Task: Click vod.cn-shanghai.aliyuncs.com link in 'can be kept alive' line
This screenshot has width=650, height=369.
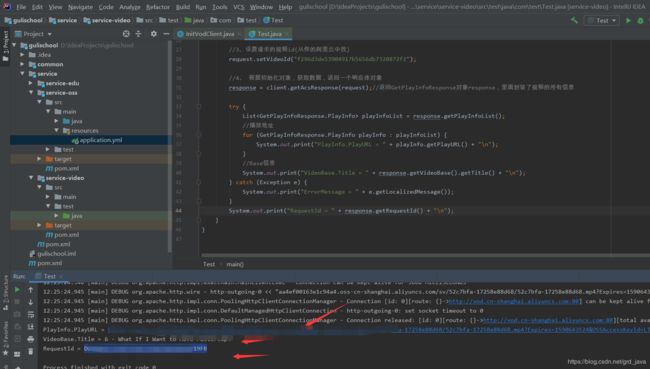Action: (514, 301)
